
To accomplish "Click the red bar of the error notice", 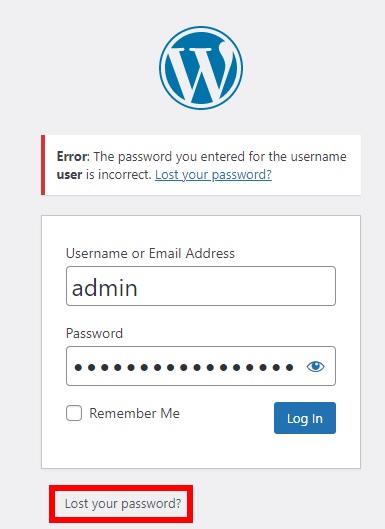I will pos(43,165).
